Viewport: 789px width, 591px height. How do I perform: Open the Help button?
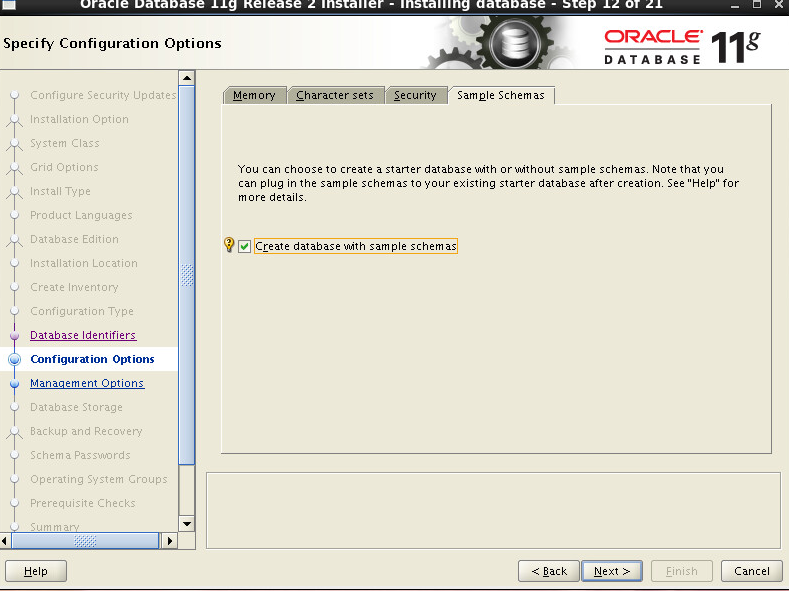pos(36,571)
